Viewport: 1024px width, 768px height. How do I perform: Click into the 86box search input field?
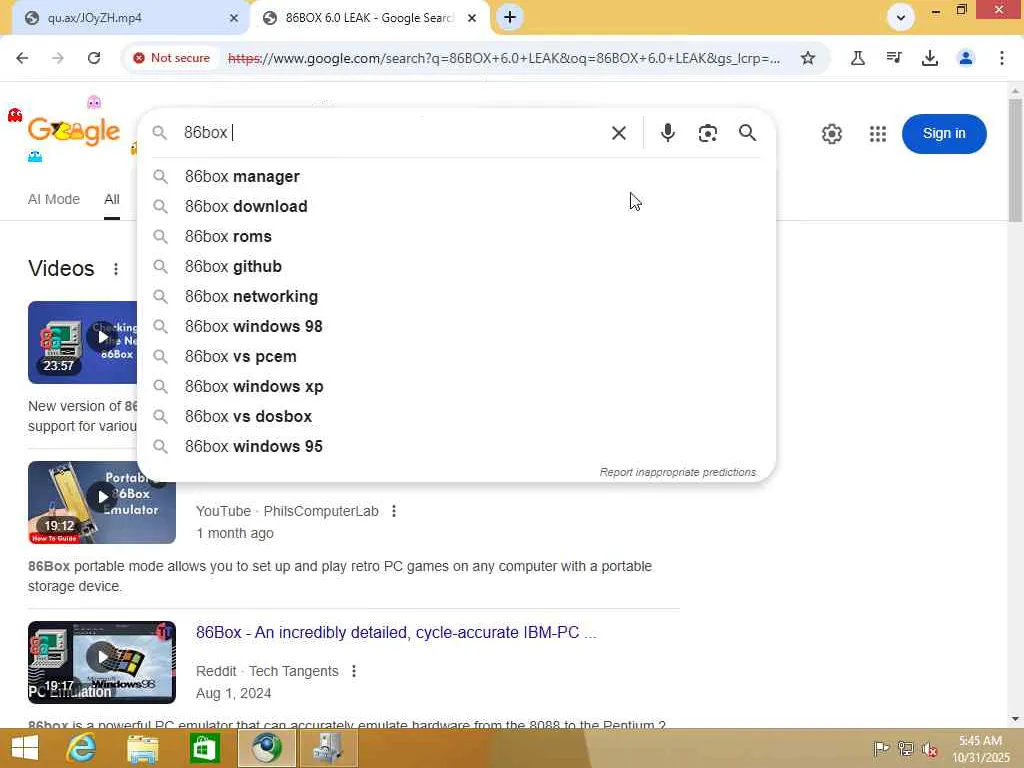[392, 133]
